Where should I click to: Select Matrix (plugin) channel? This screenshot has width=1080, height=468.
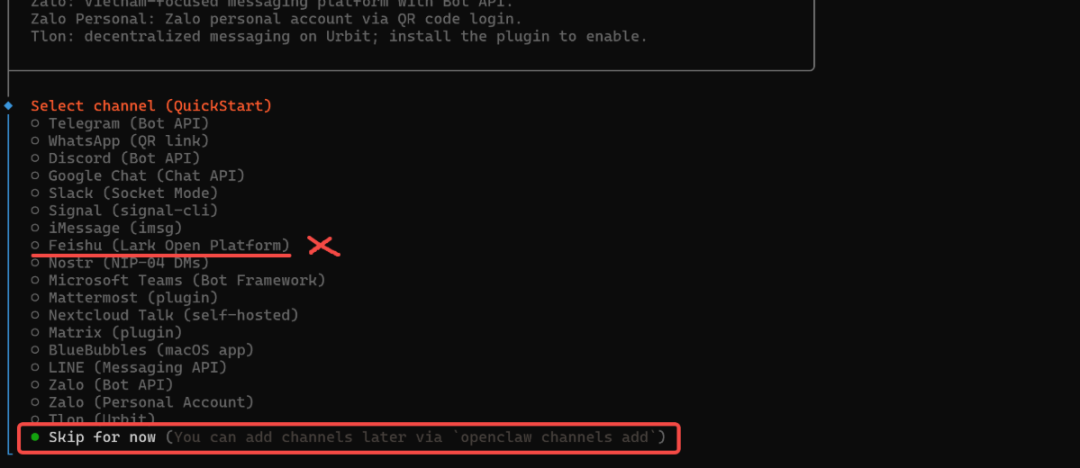pyautogui.click(x=107, y=332)
